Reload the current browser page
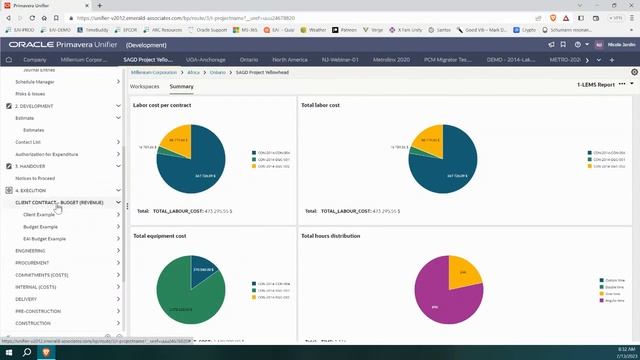This screenshot has width=640, height=360. tap(32, 18)
